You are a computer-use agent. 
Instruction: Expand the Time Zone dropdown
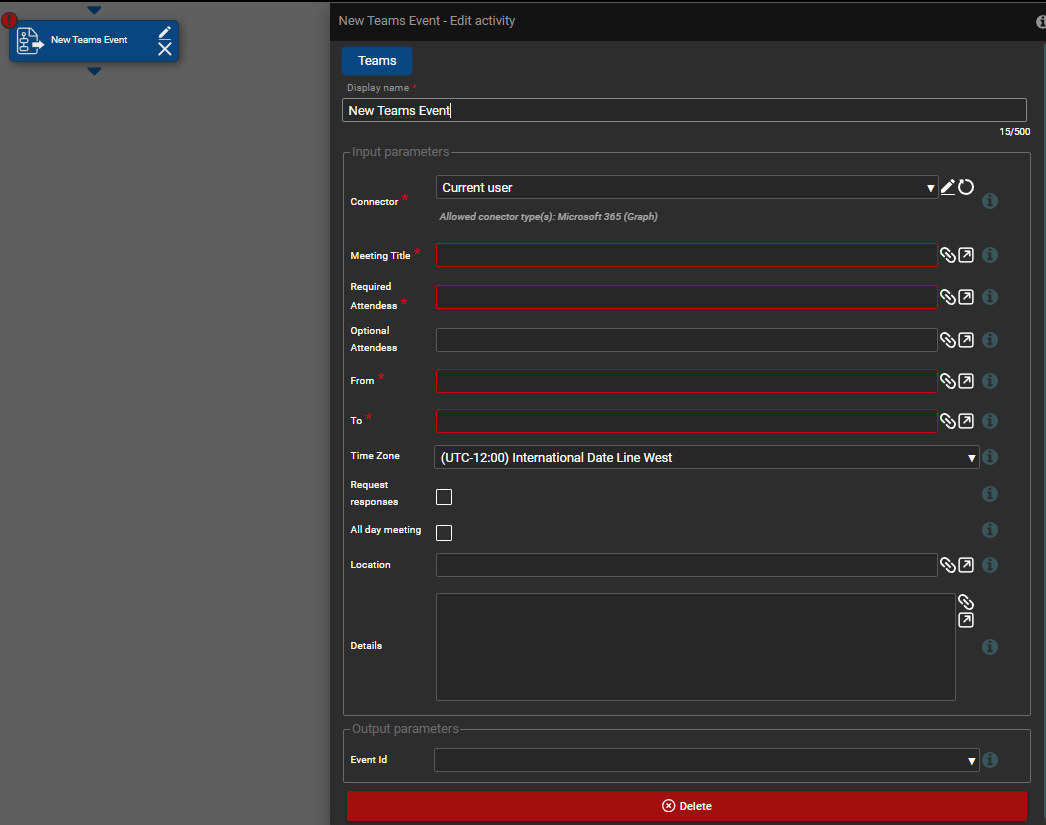point(706,457)
